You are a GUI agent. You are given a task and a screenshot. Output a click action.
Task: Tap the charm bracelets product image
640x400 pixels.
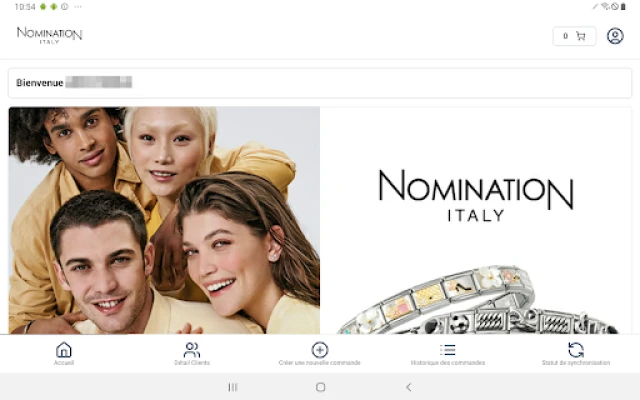(478, 300)
